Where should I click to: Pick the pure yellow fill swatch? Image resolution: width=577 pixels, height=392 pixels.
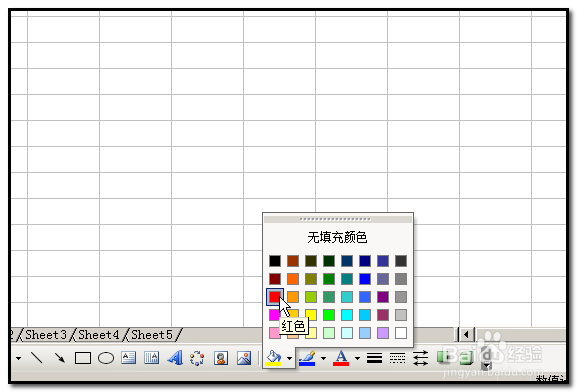pyautogui.click(x=311, y=315)
